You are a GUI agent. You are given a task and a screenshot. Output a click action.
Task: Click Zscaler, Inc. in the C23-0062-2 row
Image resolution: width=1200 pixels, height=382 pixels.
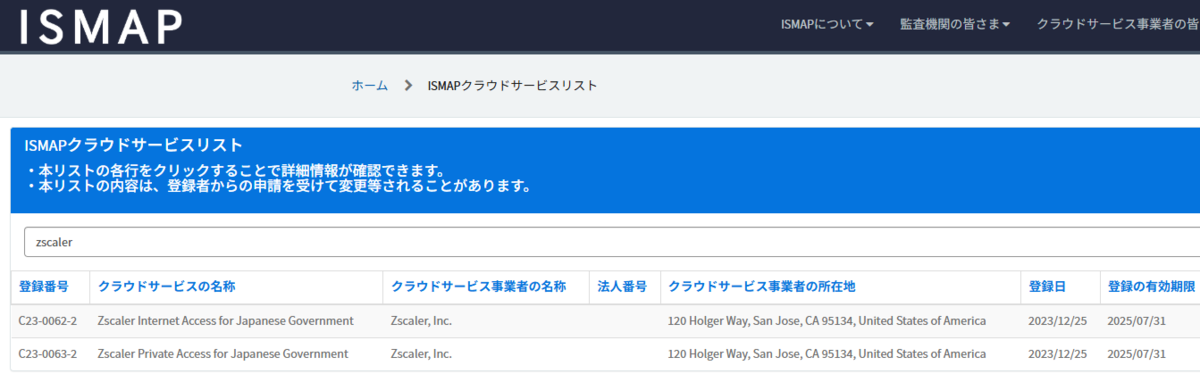(x=421, y=321)
